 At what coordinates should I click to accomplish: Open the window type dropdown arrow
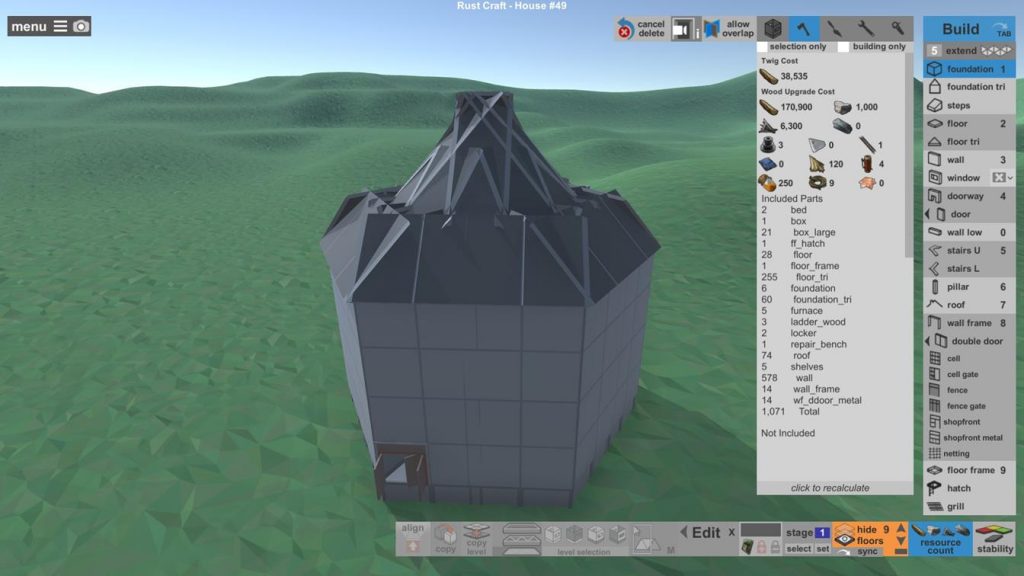pos(1010,178)
